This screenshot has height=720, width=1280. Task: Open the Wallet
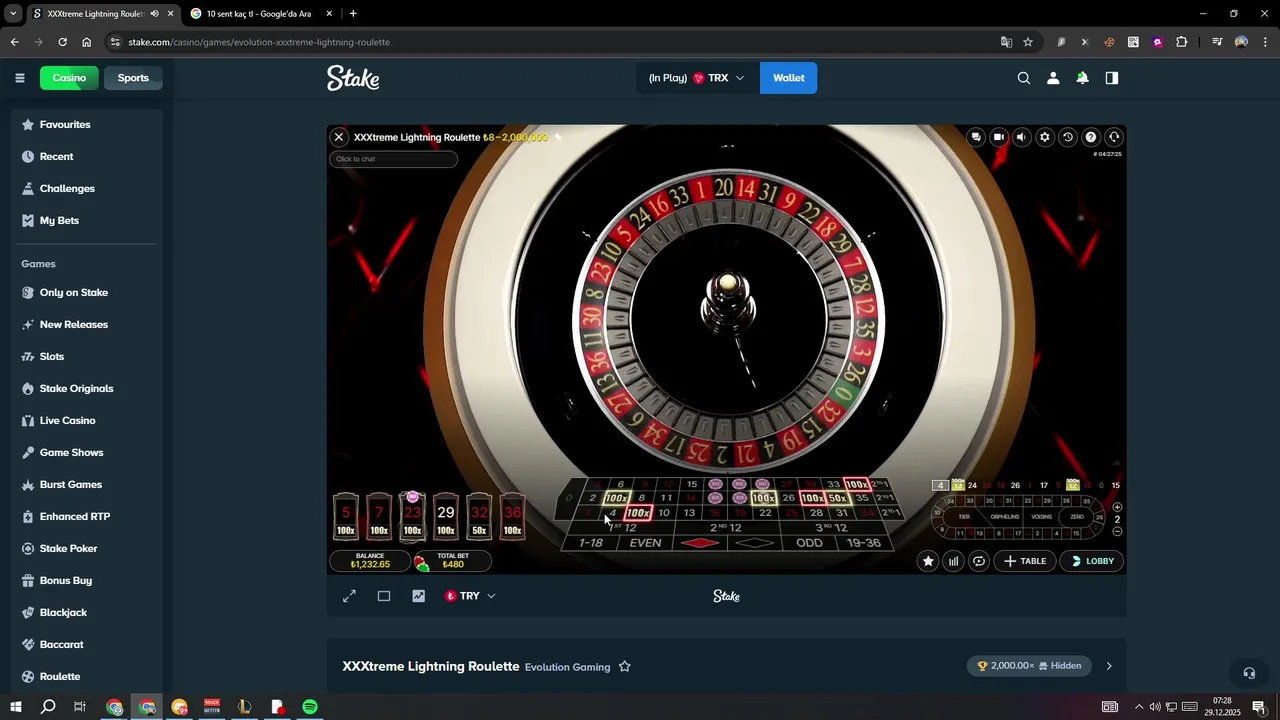[788, 78]
